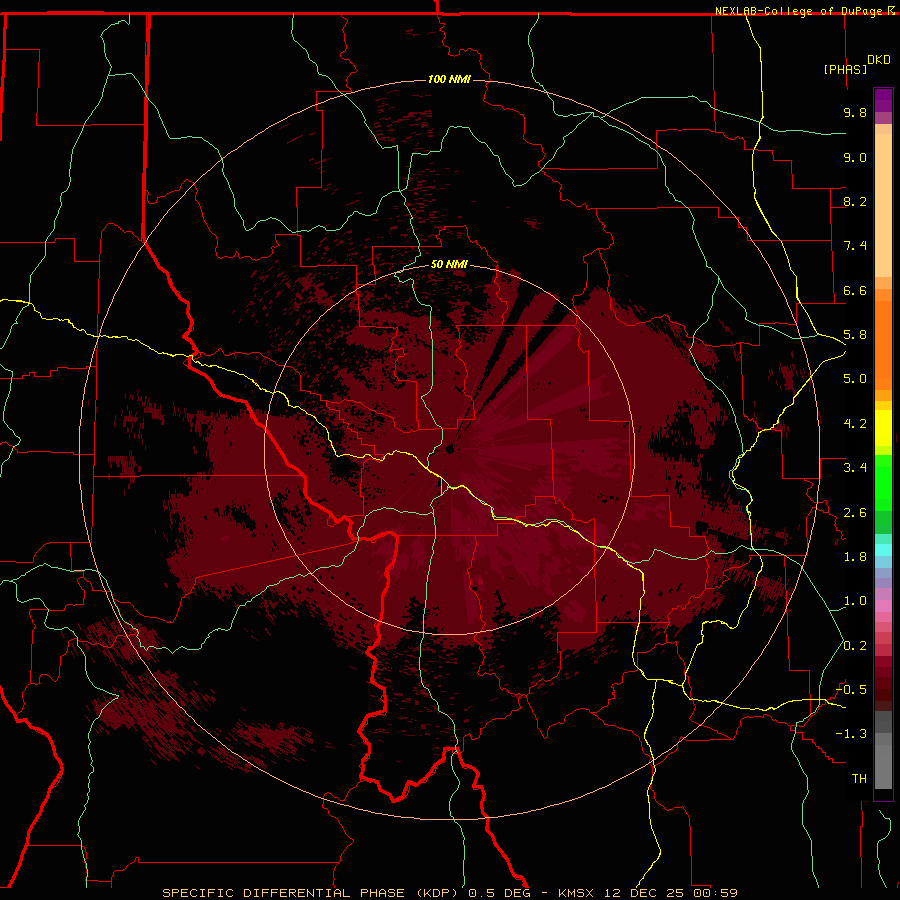Select the -0.5 value on the color scale

pyautogui.click(x=851, y=690)
